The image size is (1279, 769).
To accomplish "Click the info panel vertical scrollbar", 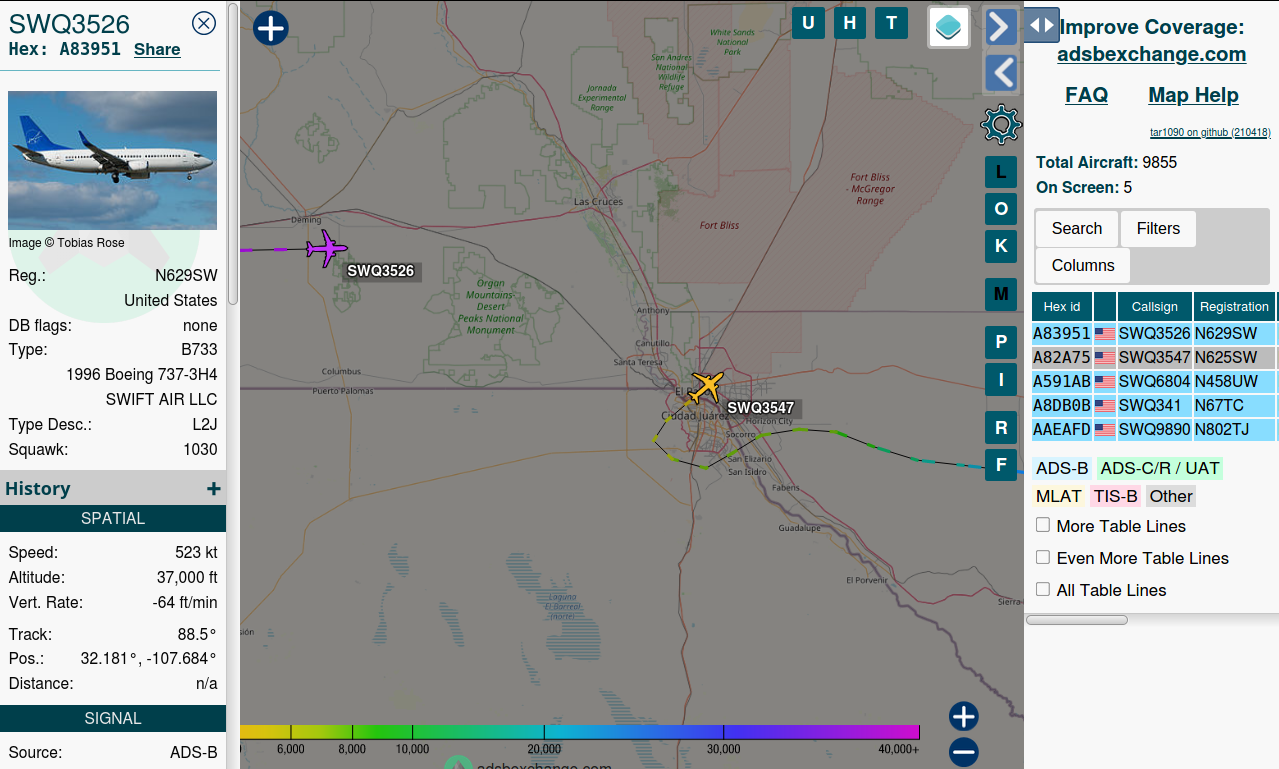I will click(233, 152).
